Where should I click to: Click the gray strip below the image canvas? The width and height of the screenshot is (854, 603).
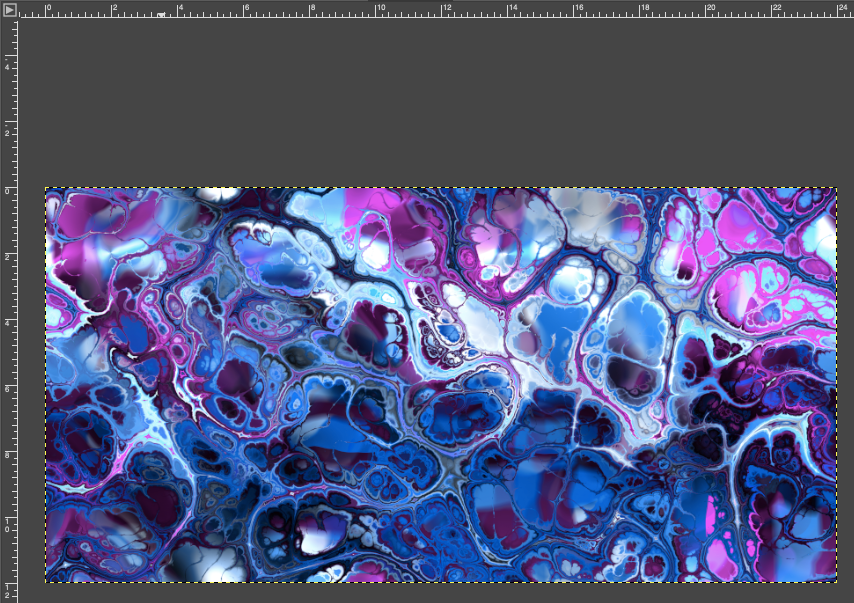440,593
